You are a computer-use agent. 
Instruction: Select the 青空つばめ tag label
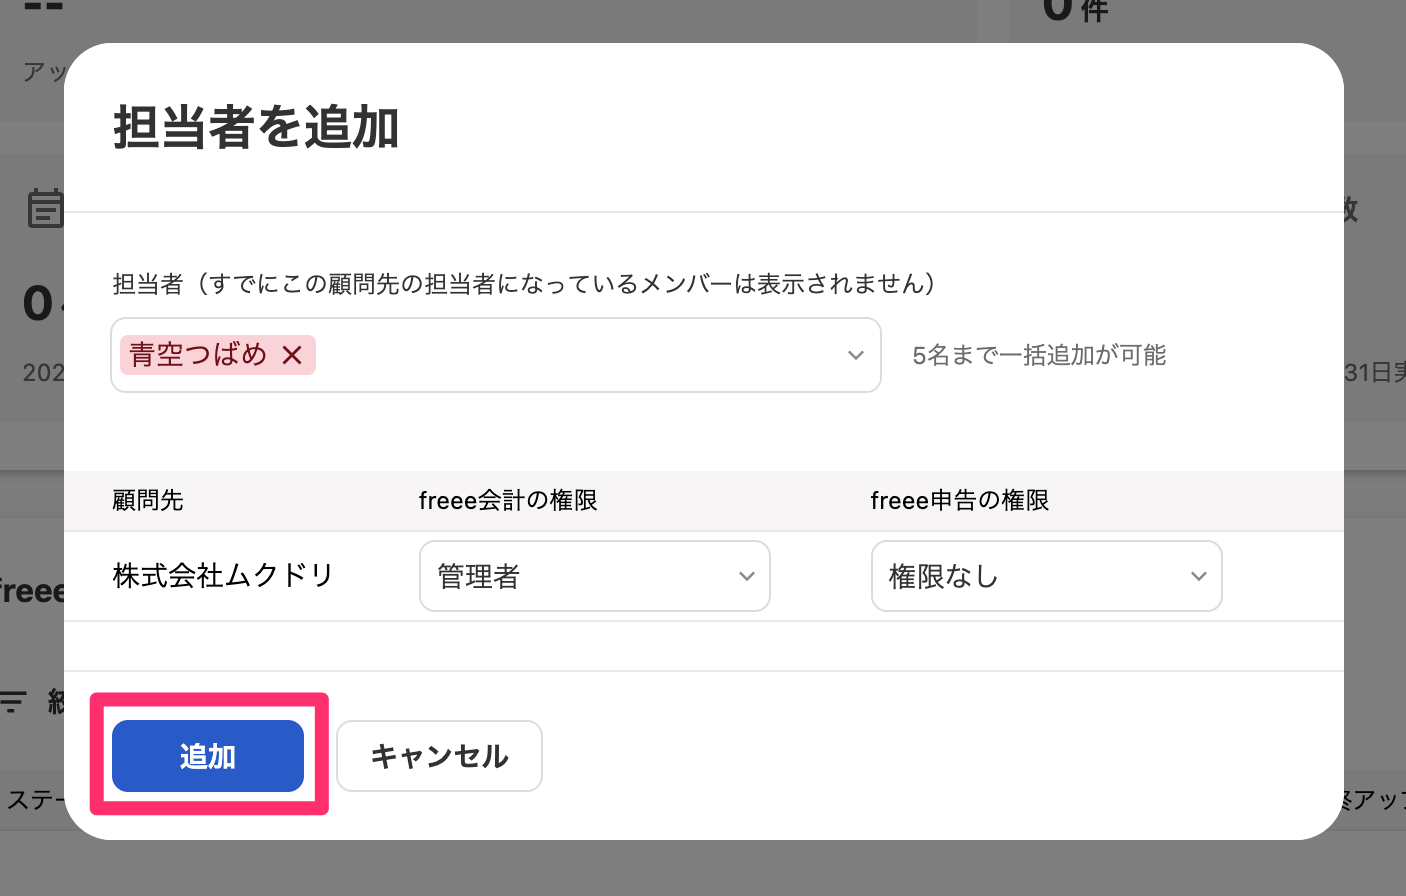coord(198,355)
